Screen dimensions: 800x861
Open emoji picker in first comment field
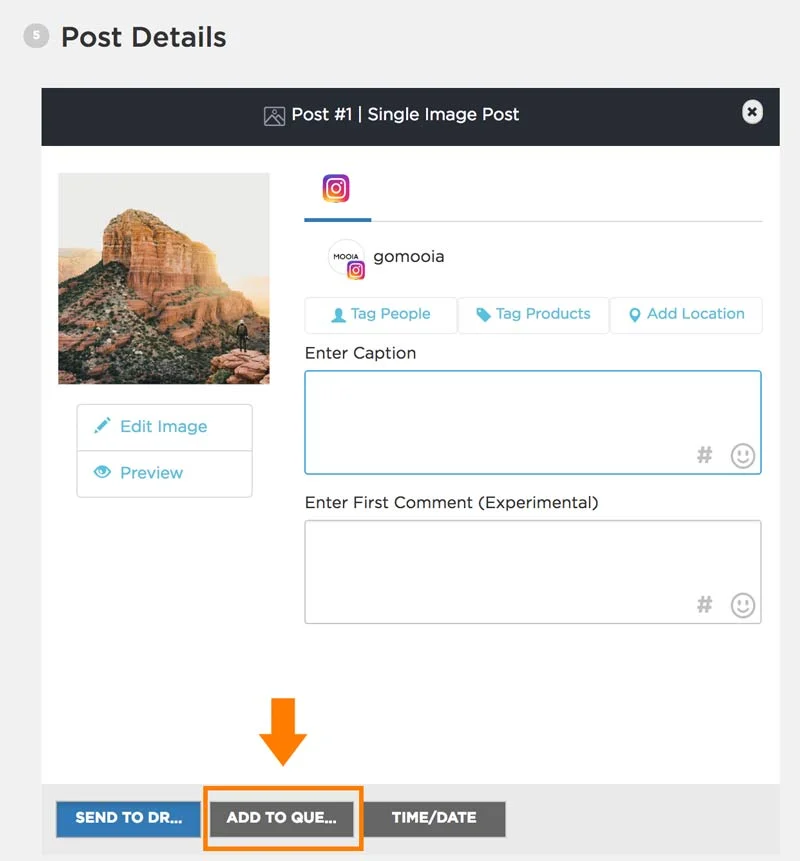(x=742, y=605)
